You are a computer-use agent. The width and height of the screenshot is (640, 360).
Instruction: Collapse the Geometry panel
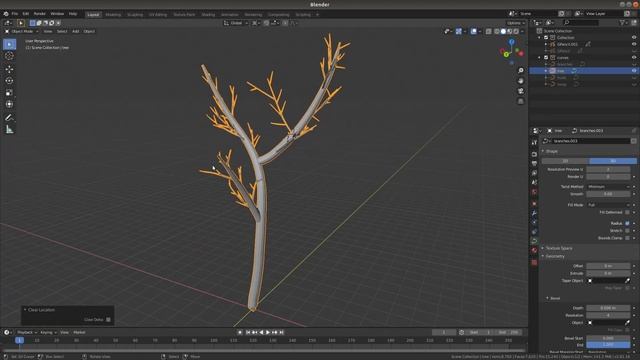point(543,256)
